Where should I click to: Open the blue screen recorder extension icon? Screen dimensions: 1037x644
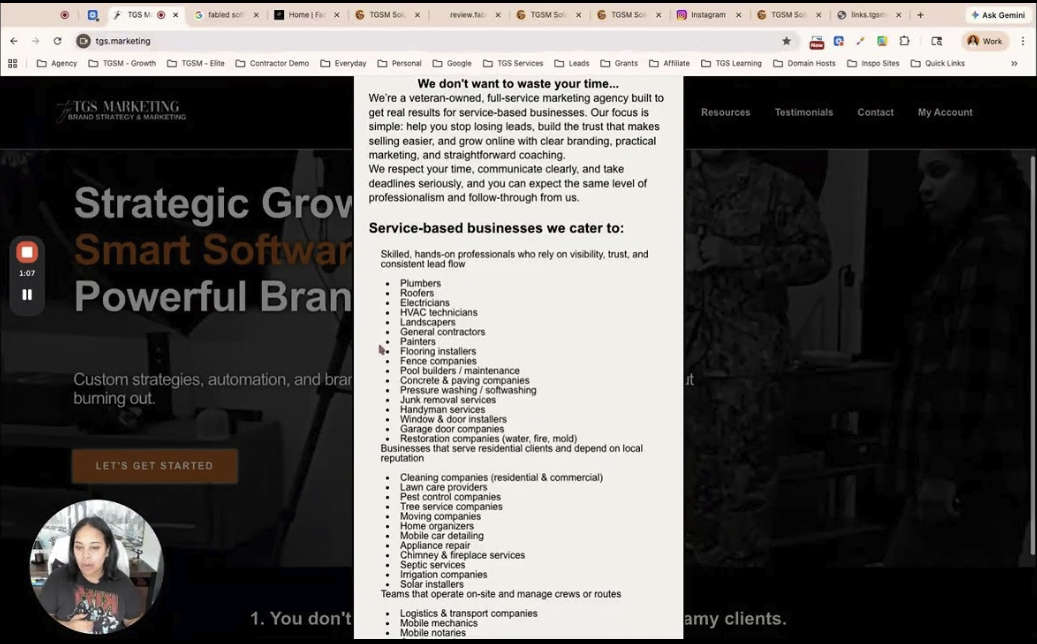pyautogui.click(x=839, y=41)
